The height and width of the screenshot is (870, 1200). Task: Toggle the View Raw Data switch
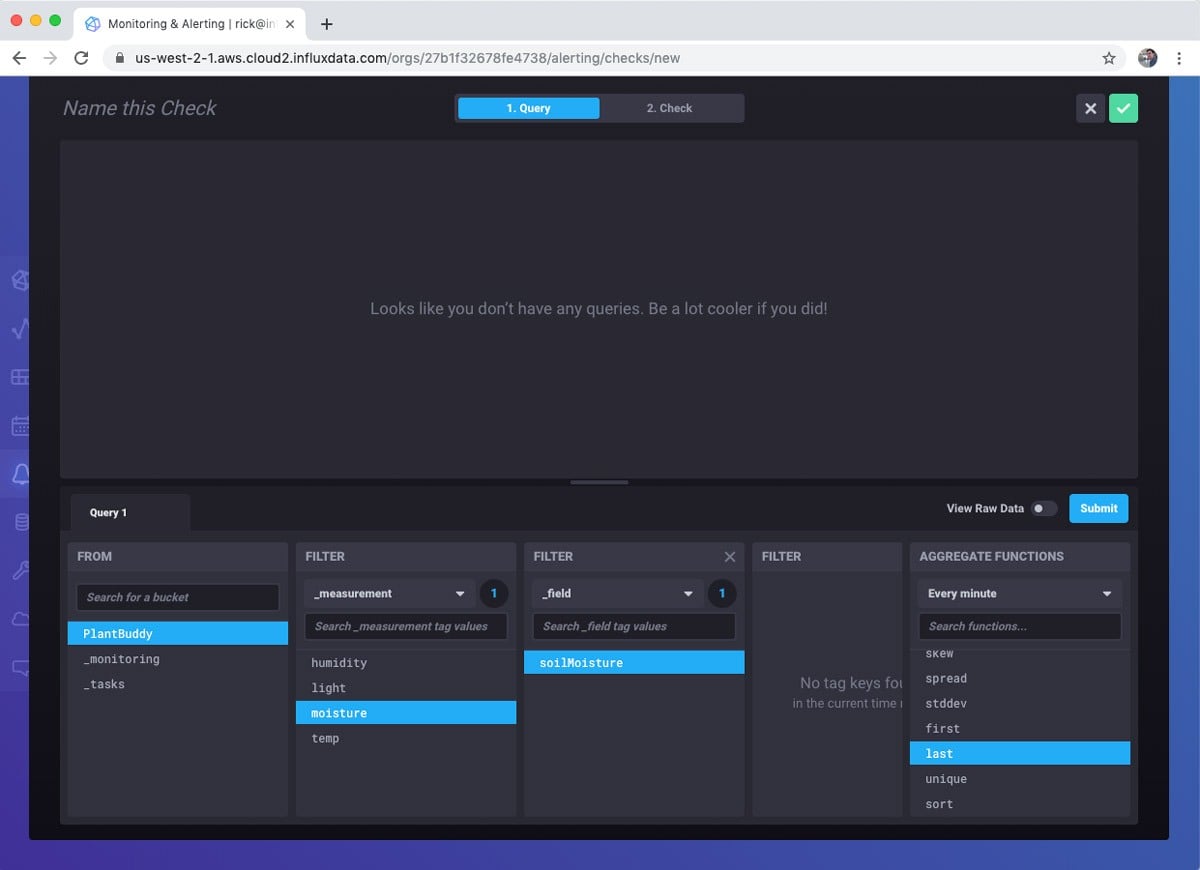[1045, 508]
